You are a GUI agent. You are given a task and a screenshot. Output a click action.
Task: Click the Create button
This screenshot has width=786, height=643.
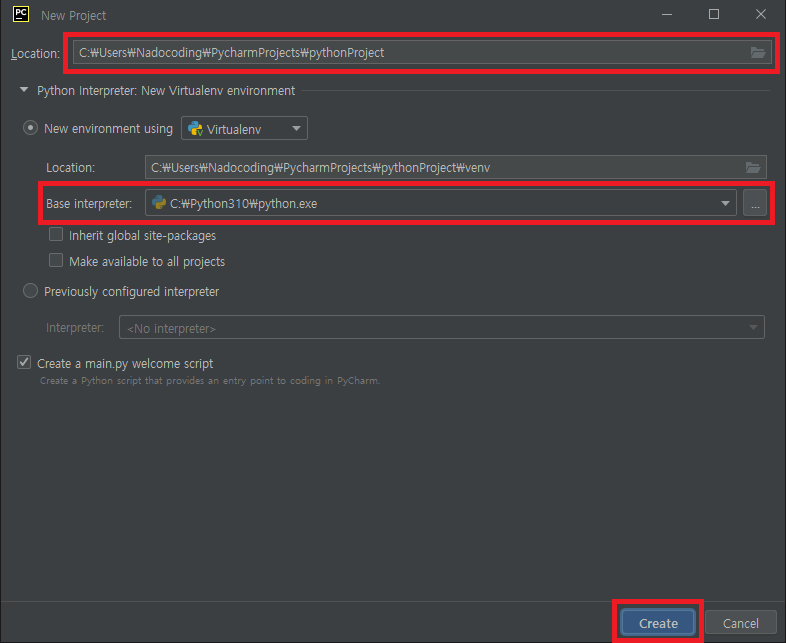(x=658, y=623)
